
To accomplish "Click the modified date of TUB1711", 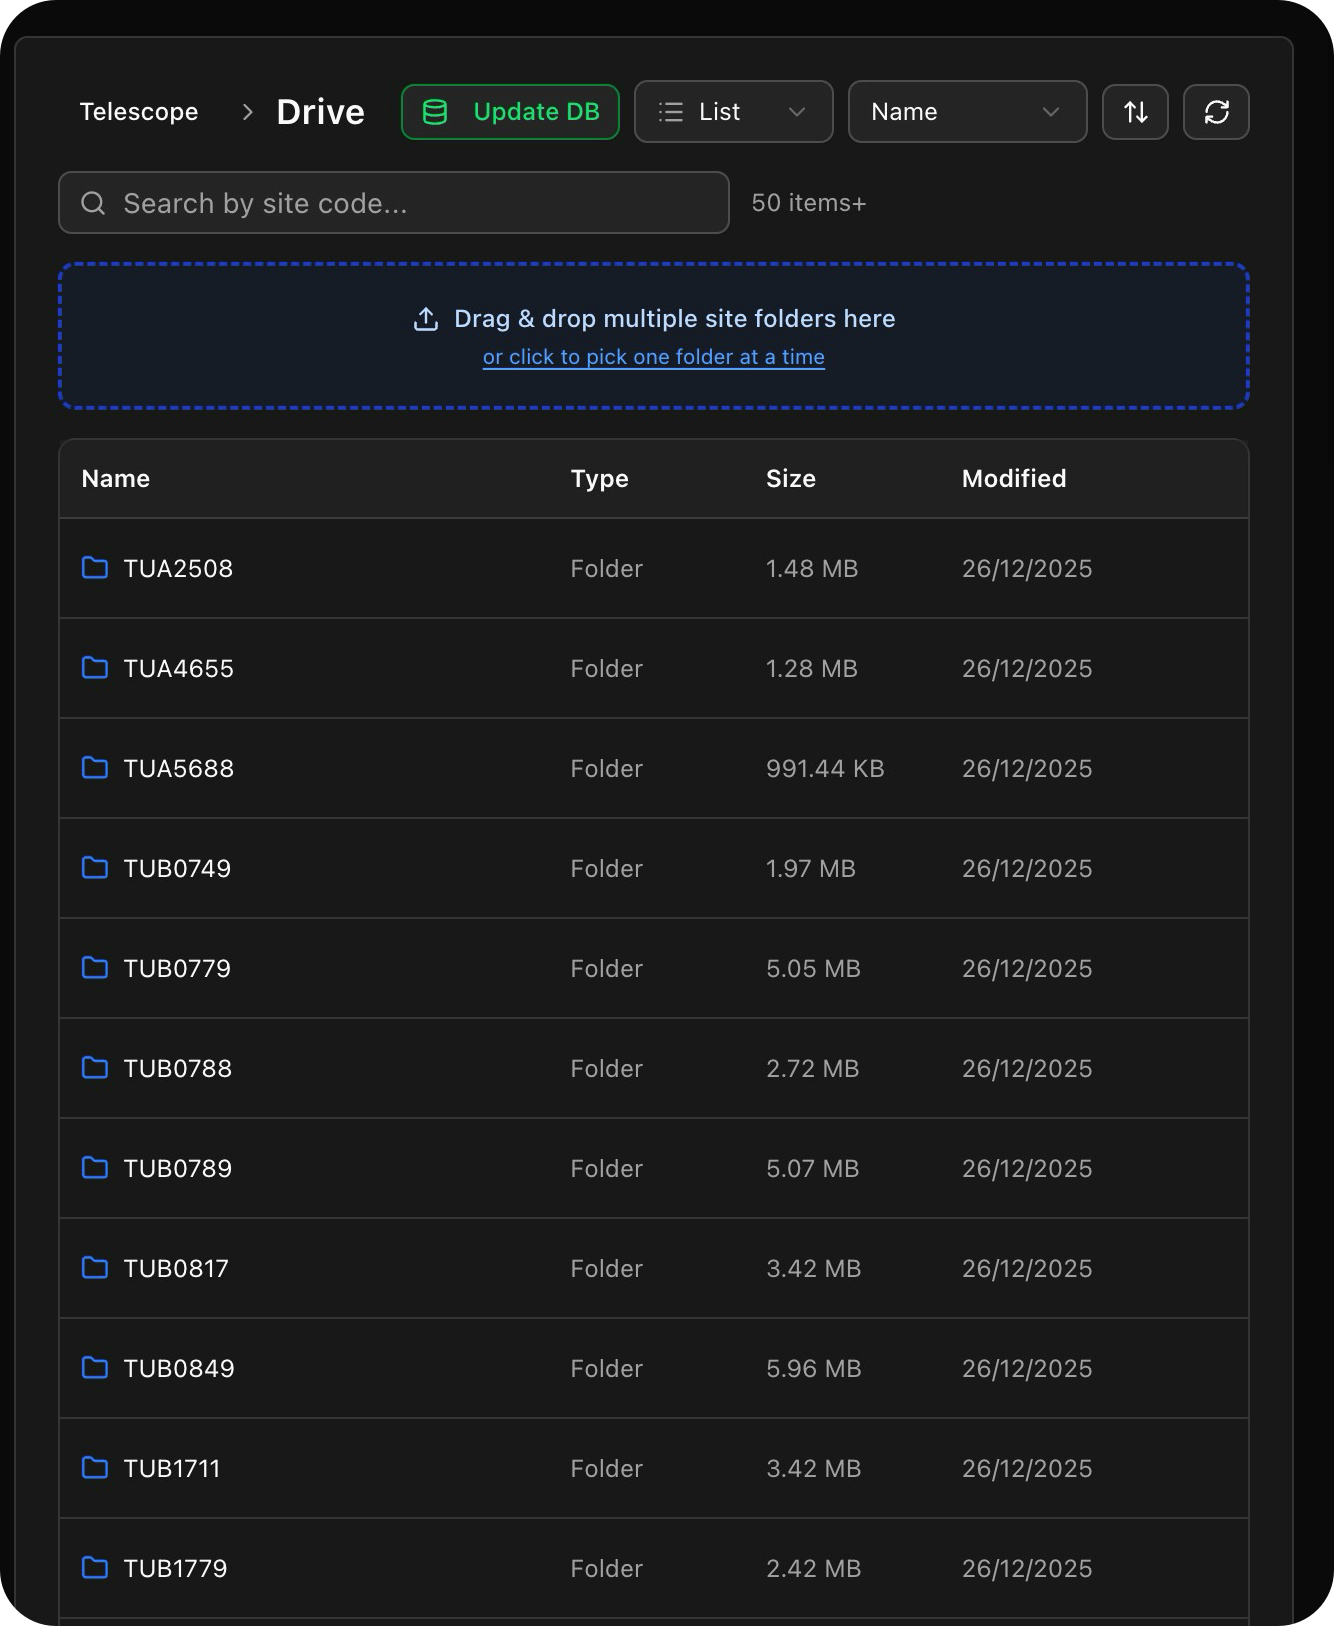I will tap(1027, 1469).
